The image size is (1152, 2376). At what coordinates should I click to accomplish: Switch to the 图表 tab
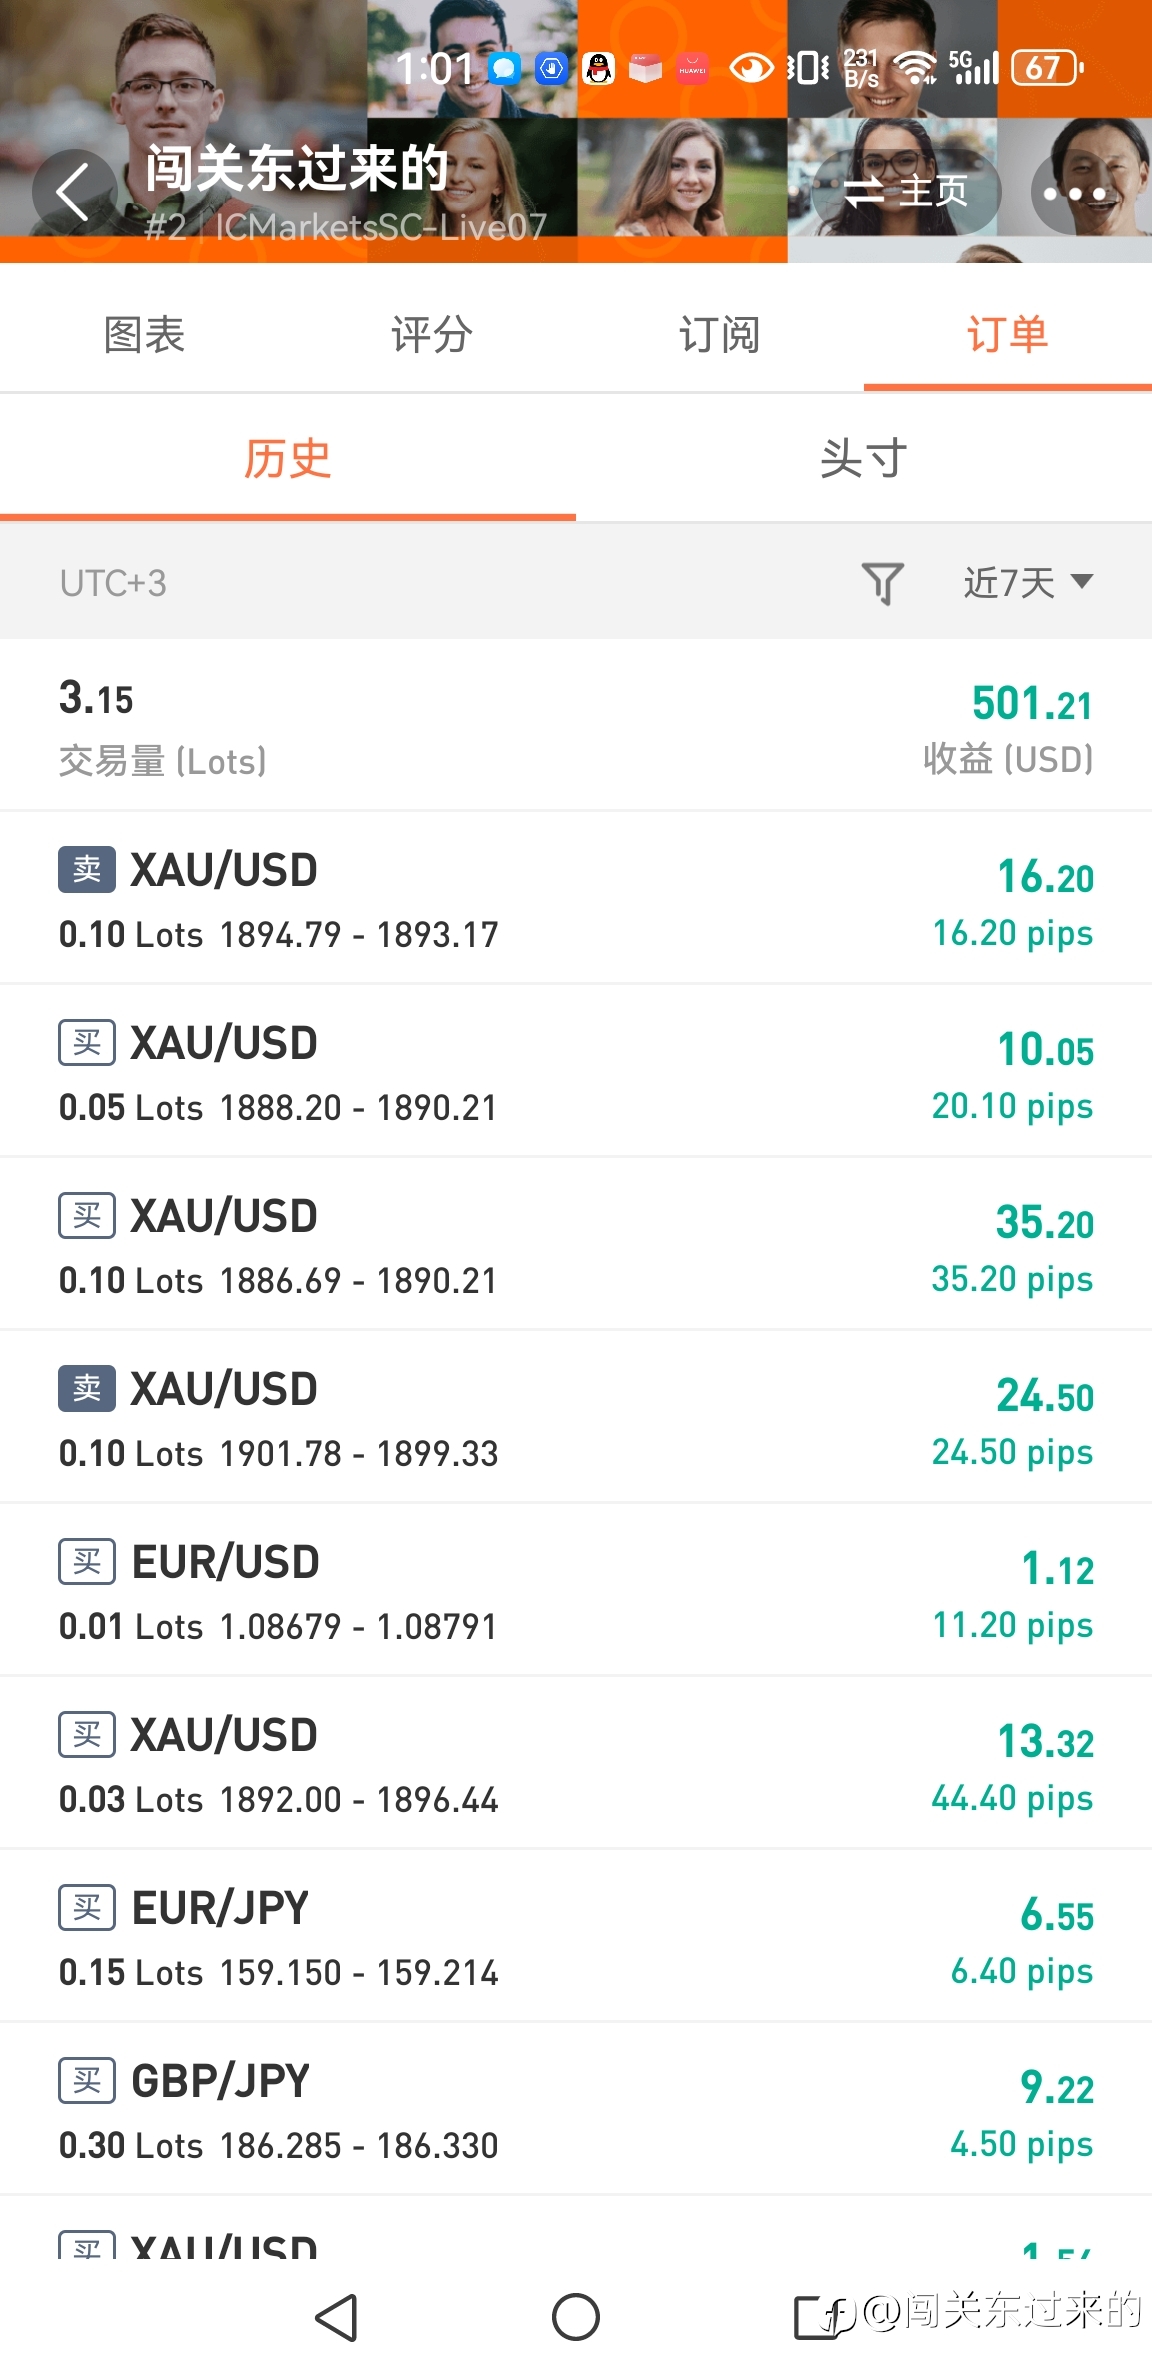tap(144, 334)
